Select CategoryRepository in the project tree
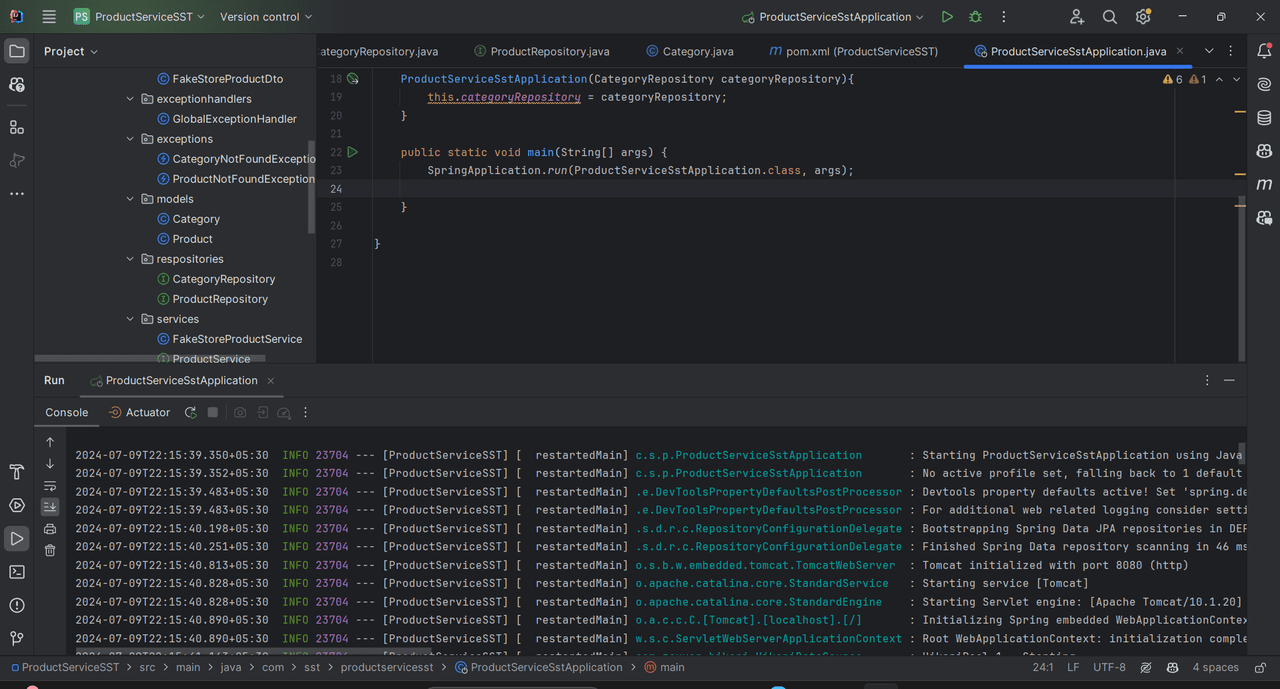 223,279
